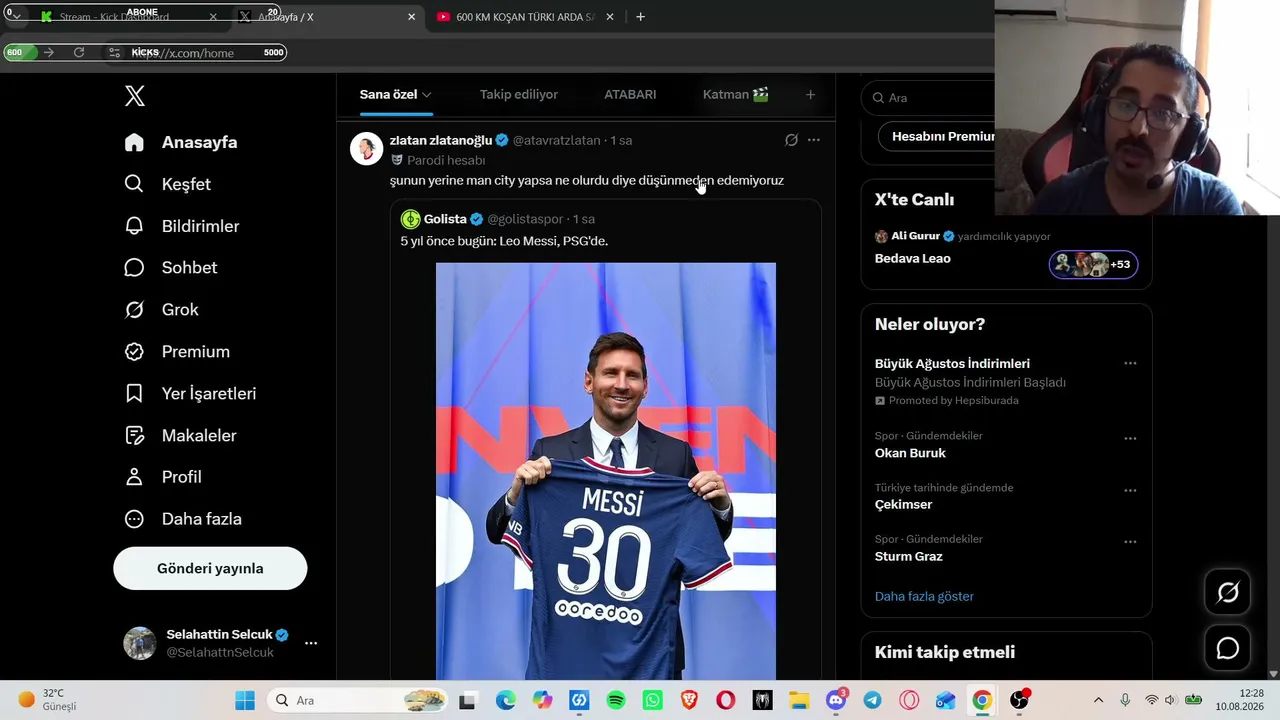The image size is (1280, 720).
Task: Switch to Katman tab
Action: pyautogui.click(x=736, y=95)
